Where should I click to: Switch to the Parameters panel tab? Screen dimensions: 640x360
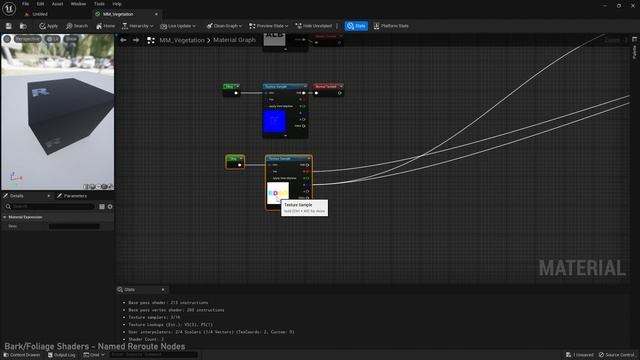click(76, 196)
